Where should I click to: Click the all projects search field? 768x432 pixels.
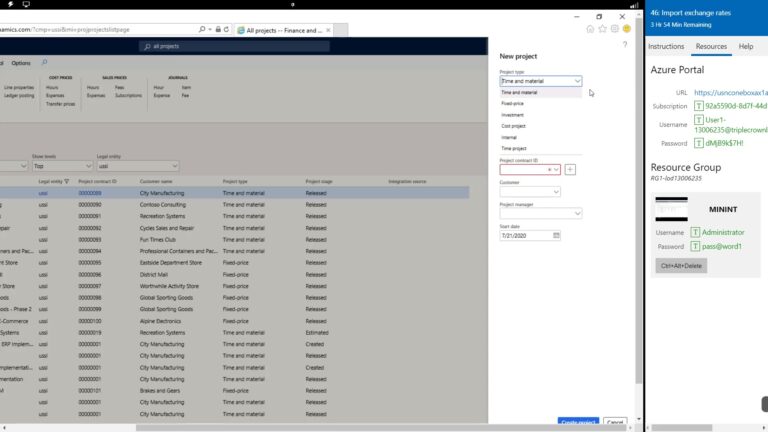[235, 47]
